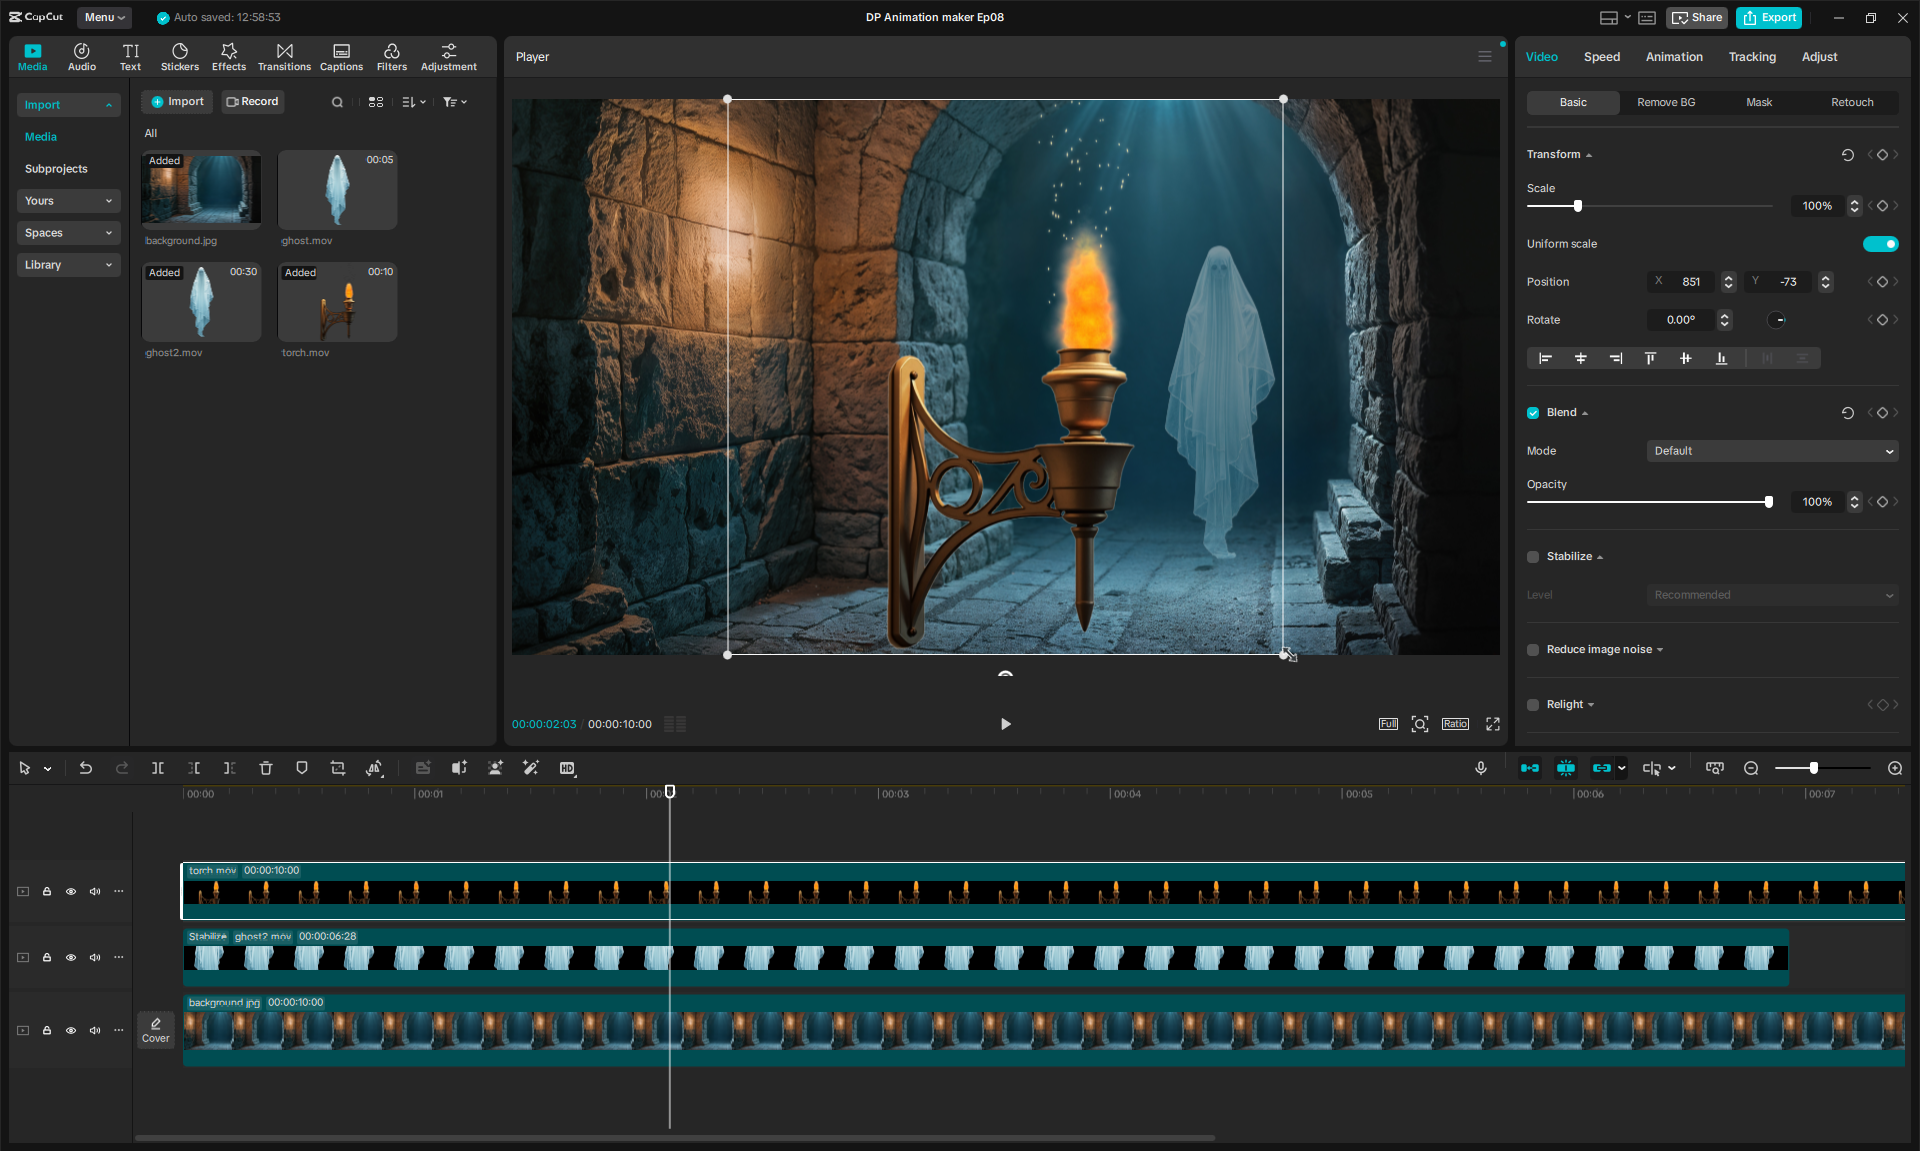The image size is (1920, 1151).
Task: Click the Undo arrow in timeline toolbar
Action: (86, 768)
